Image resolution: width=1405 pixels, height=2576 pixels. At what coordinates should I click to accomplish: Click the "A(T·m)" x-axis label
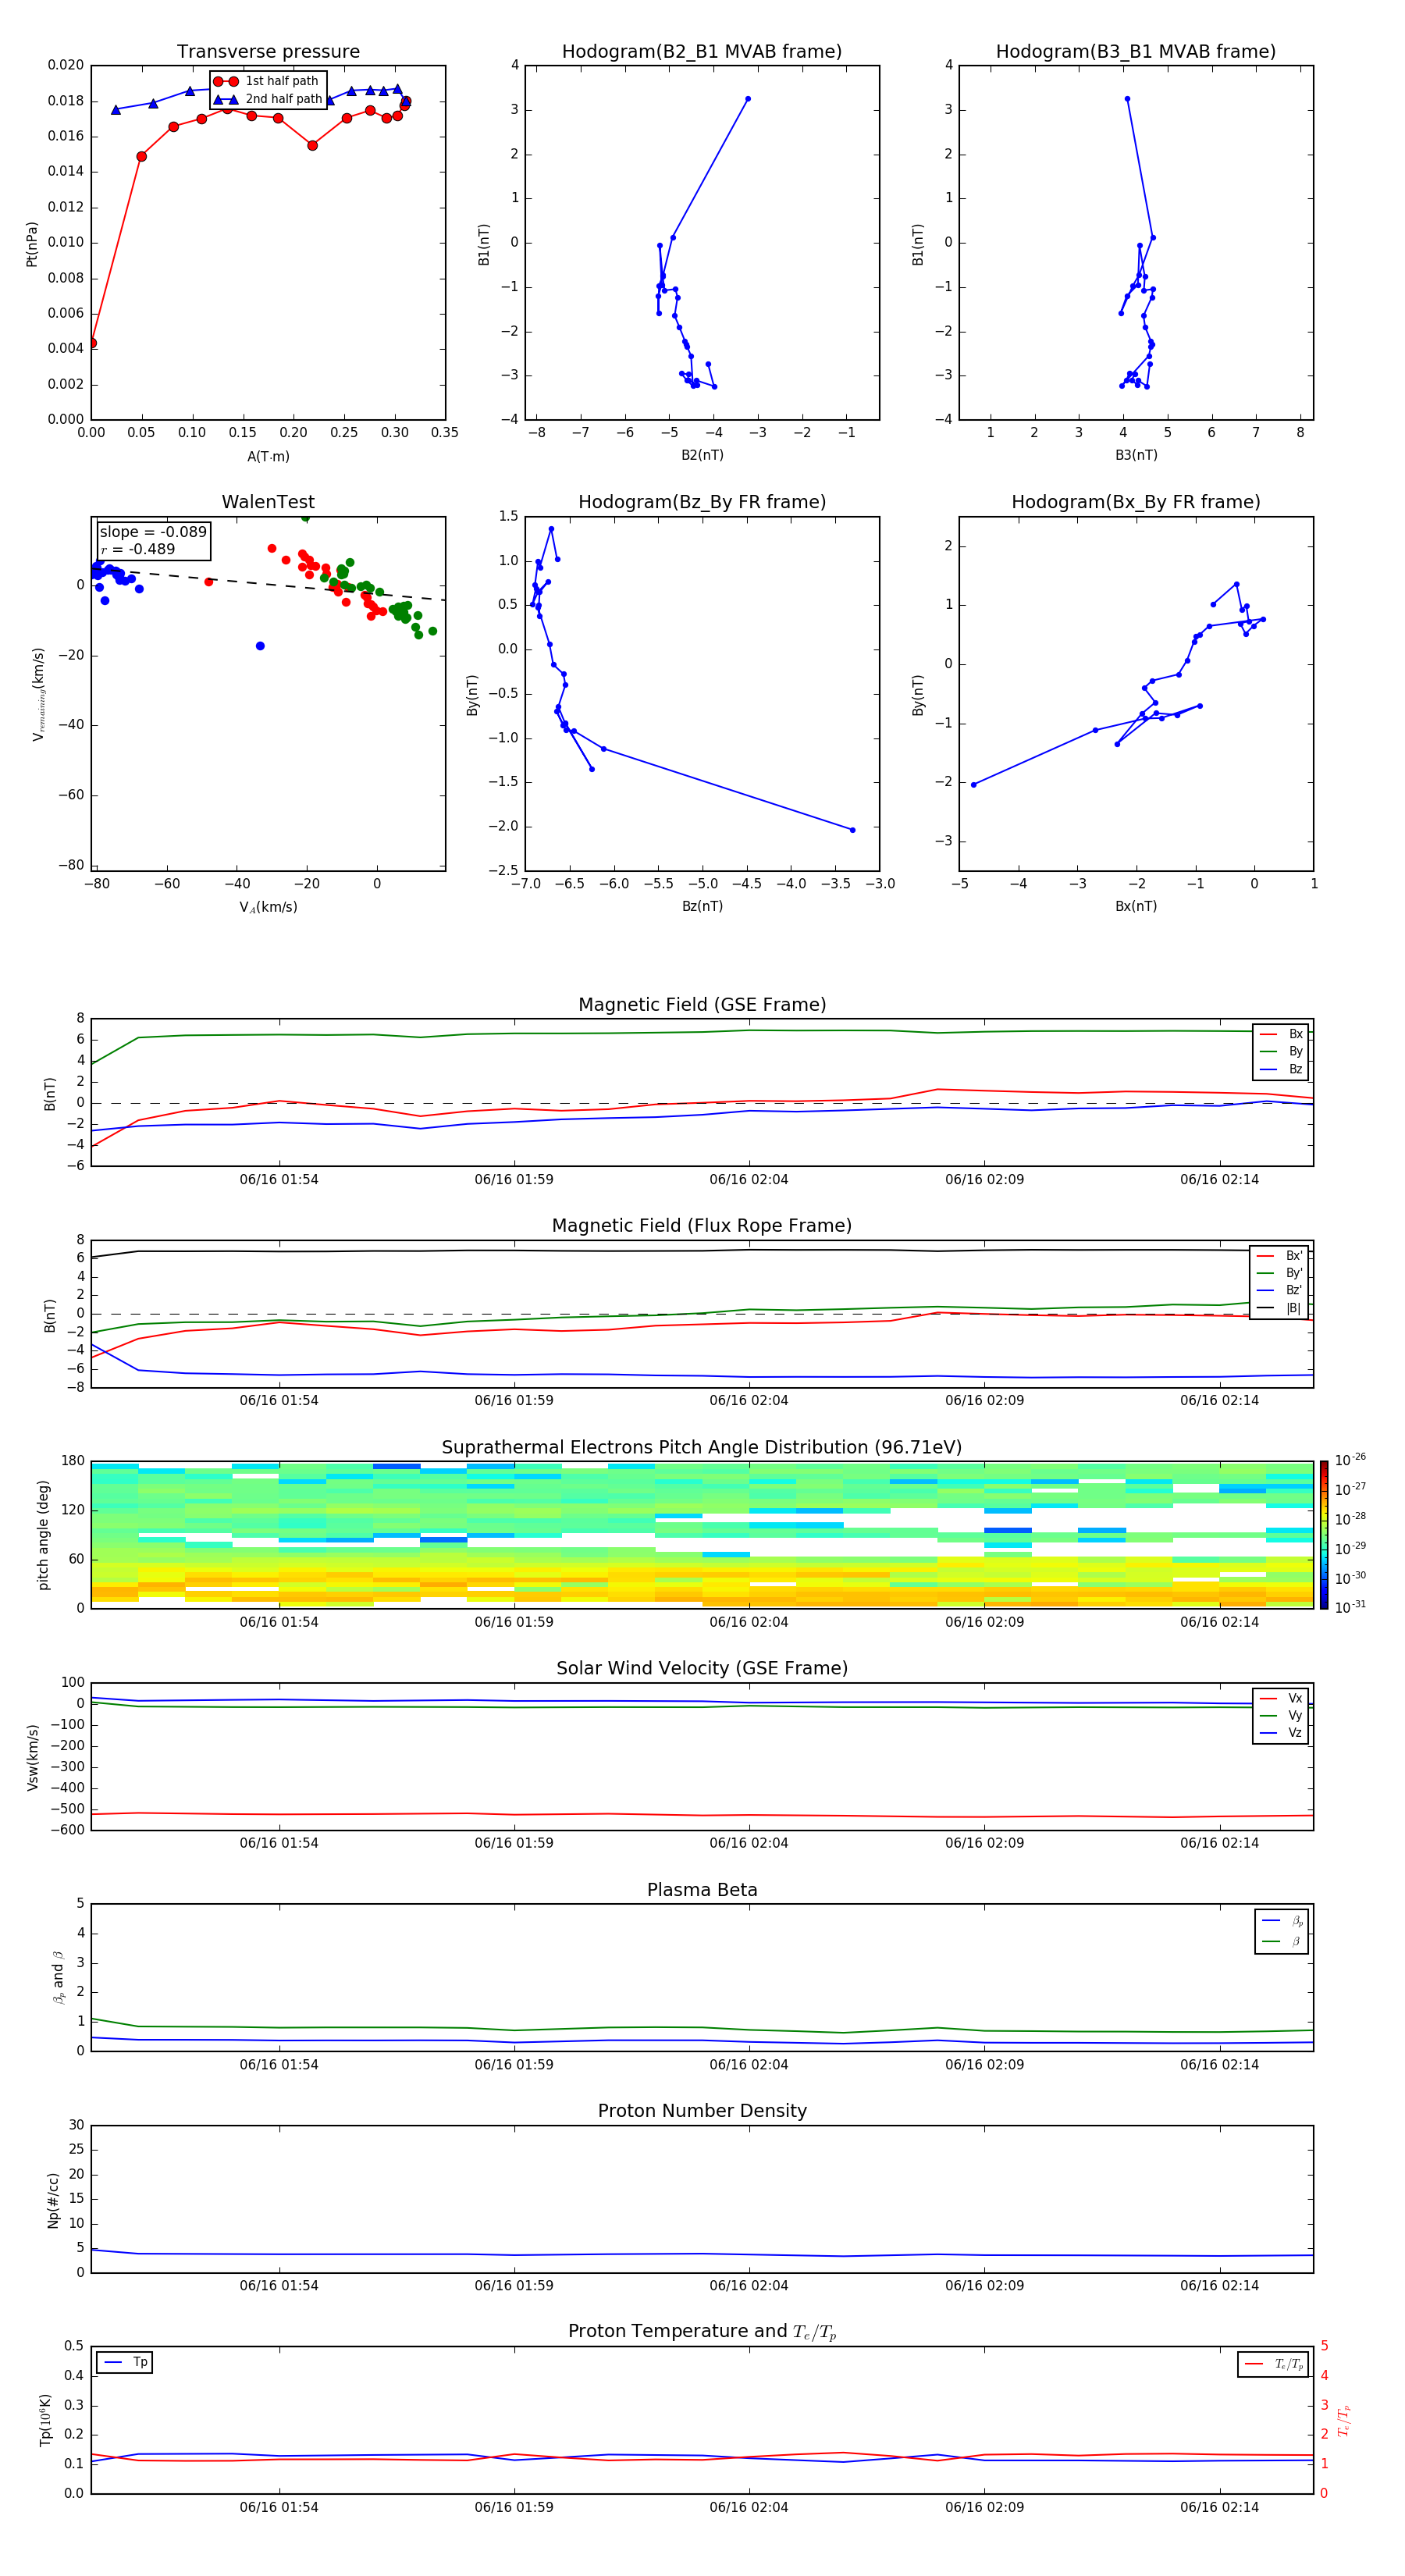pos(268,457)
